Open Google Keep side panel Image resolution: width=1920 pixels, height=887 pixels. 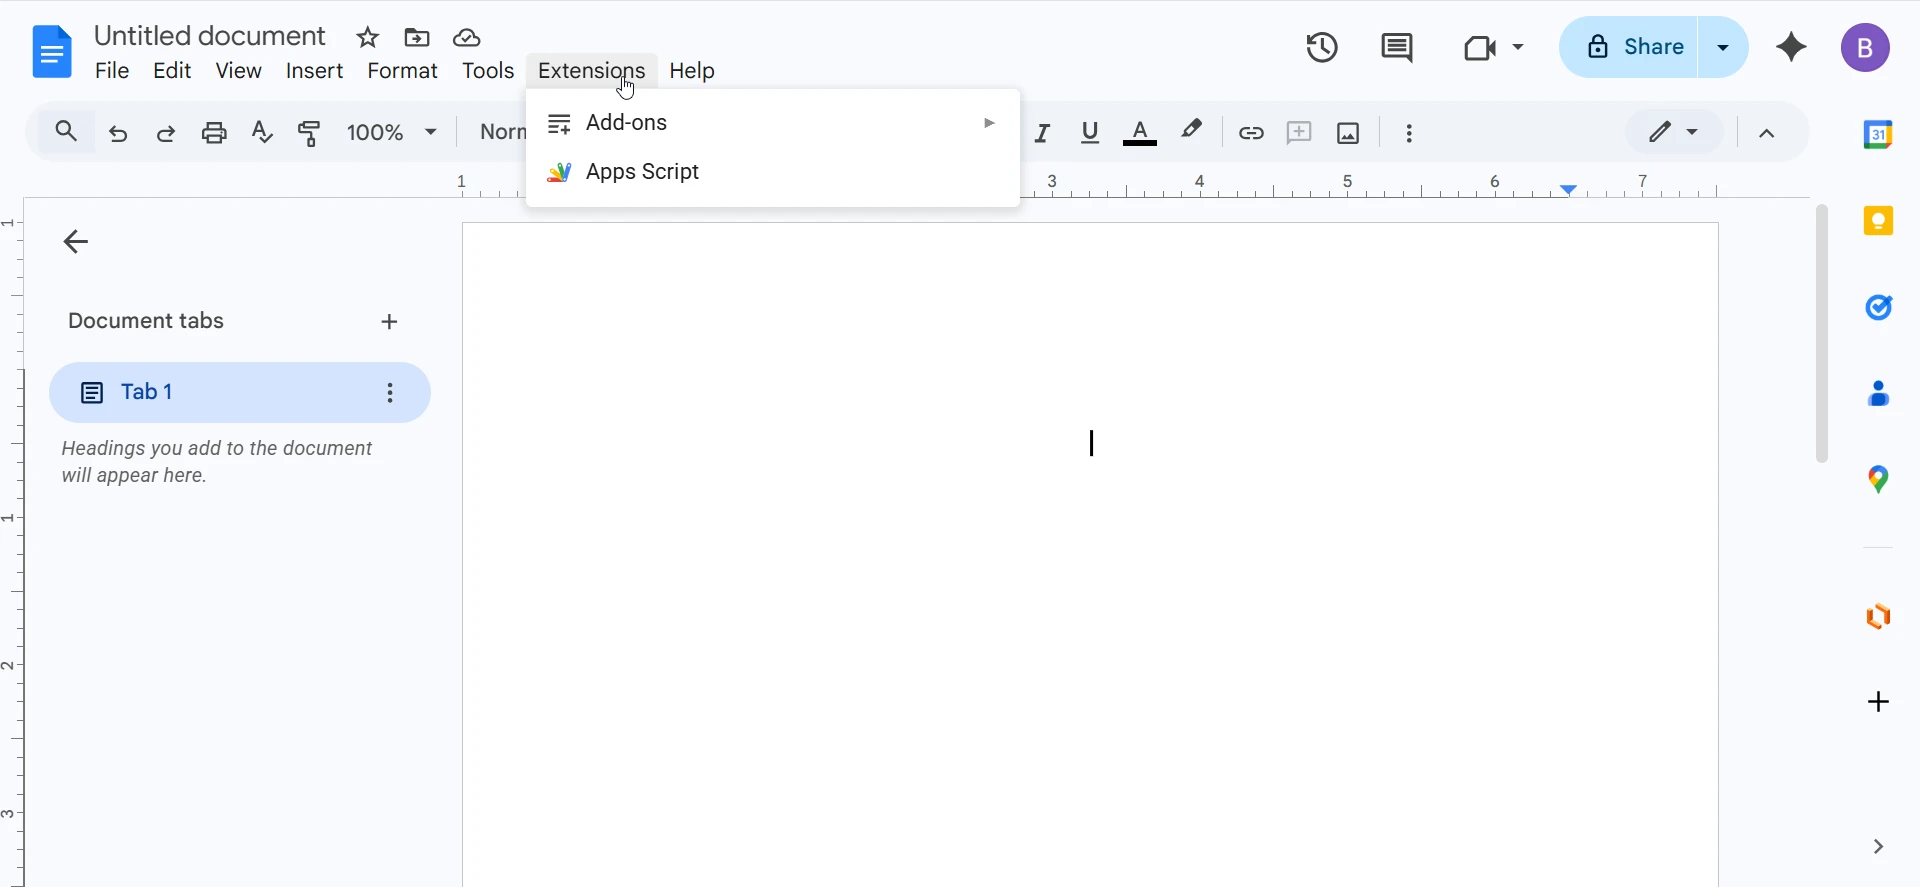1878,220
